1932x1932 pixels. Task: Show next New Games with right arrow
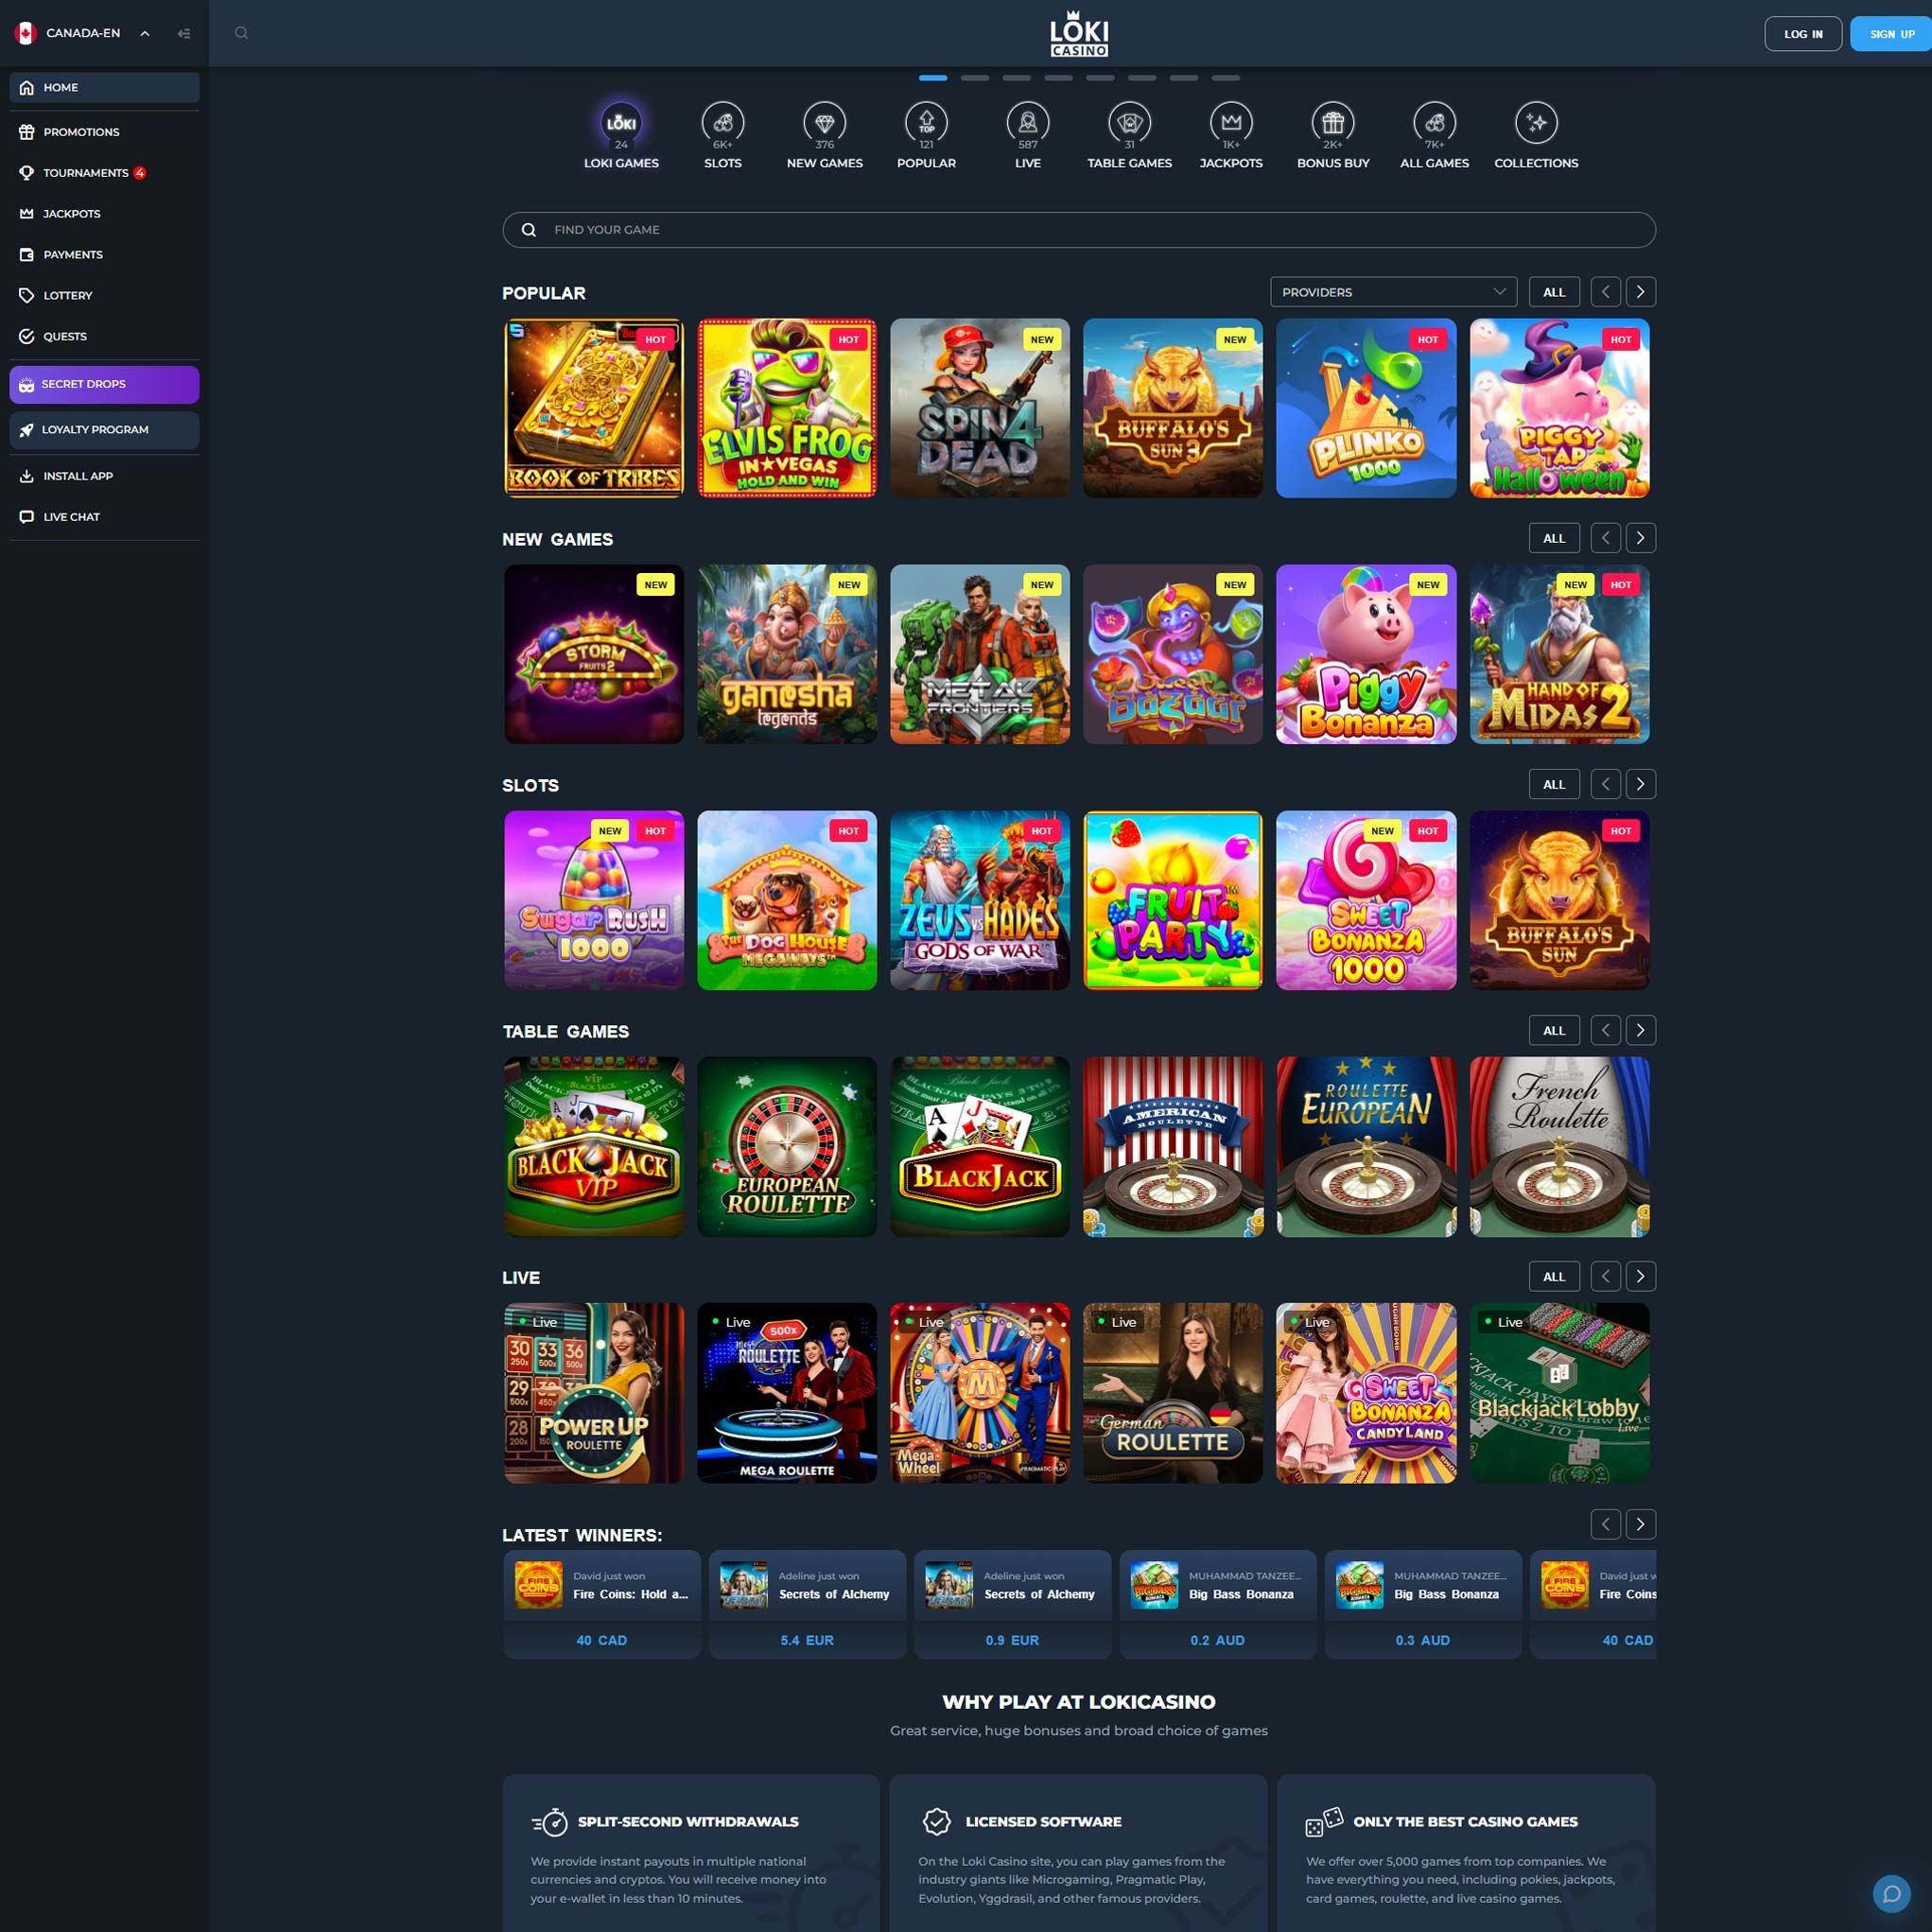1640,538
